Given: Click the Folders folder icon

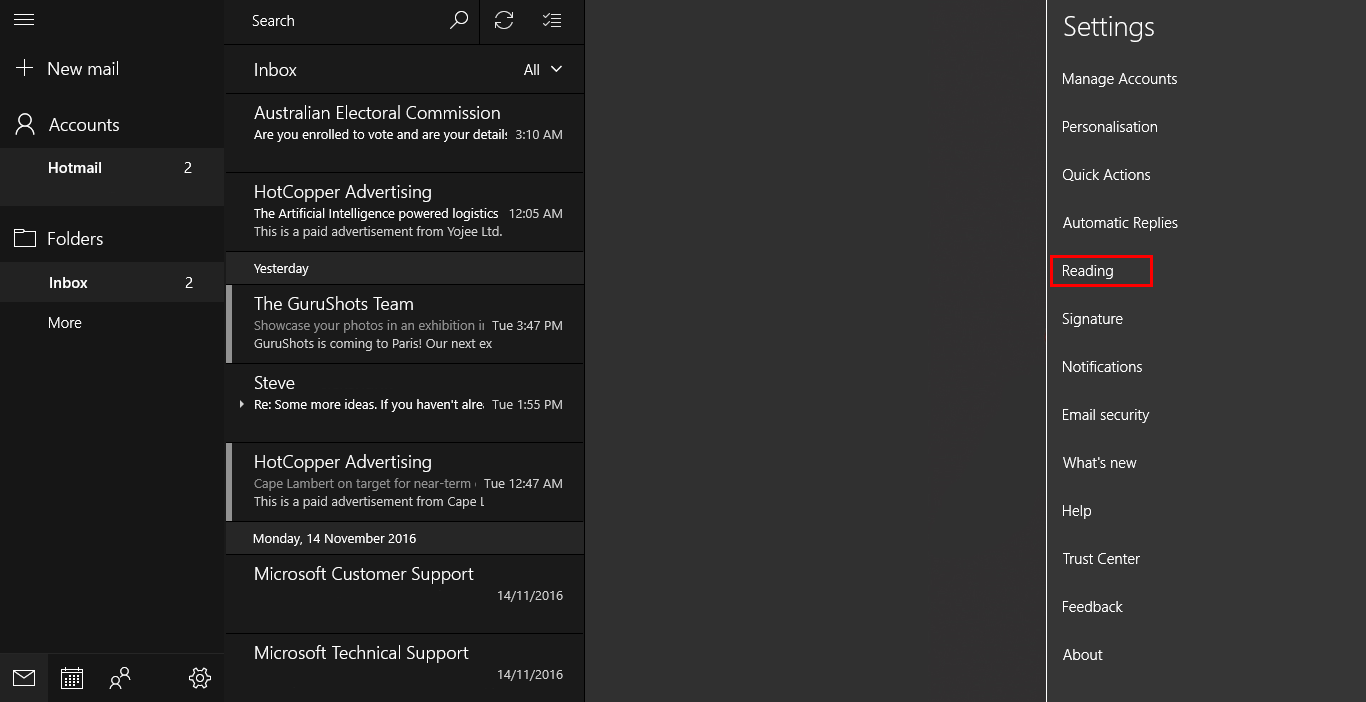Looking at the screenshot, I should coord(24,238).
